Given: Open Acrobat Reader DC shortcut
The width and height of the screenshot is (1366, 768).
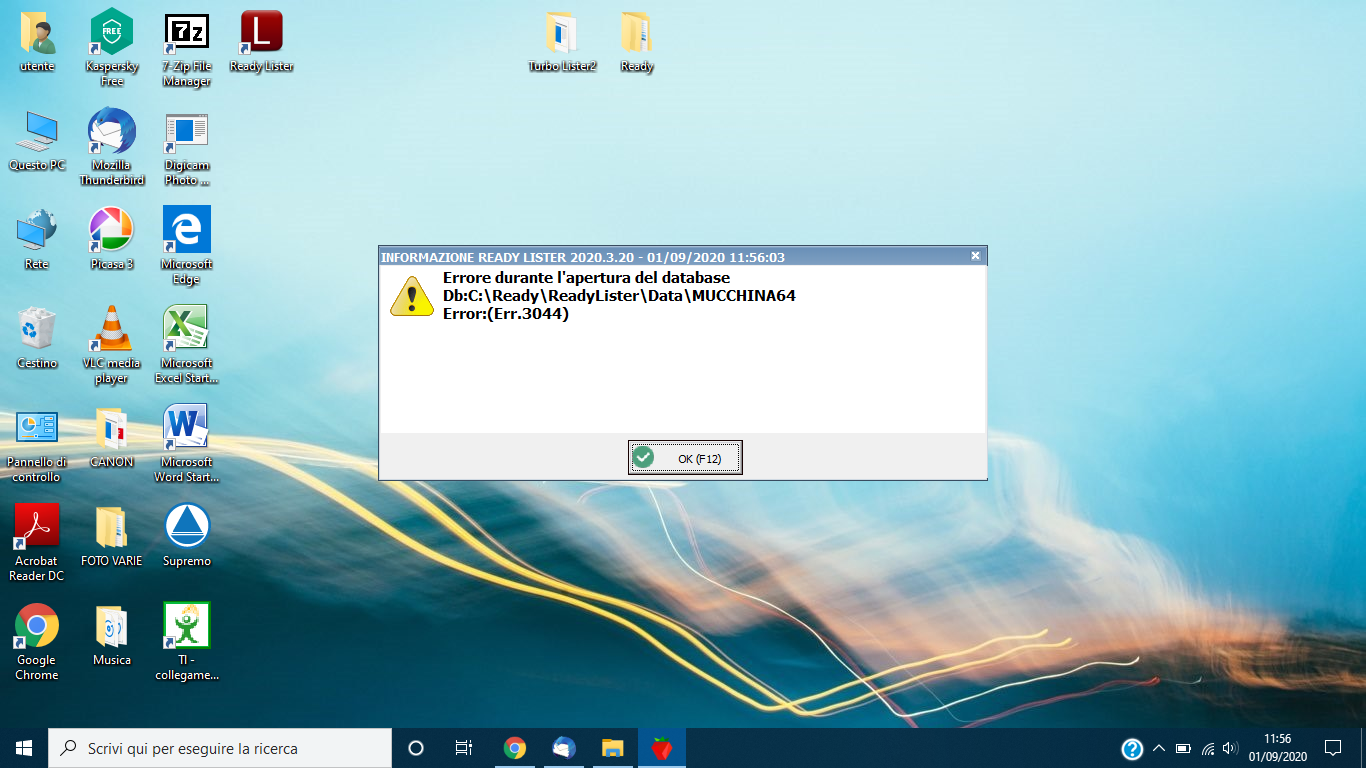Looking at the screenshot, I should (37, 543).
